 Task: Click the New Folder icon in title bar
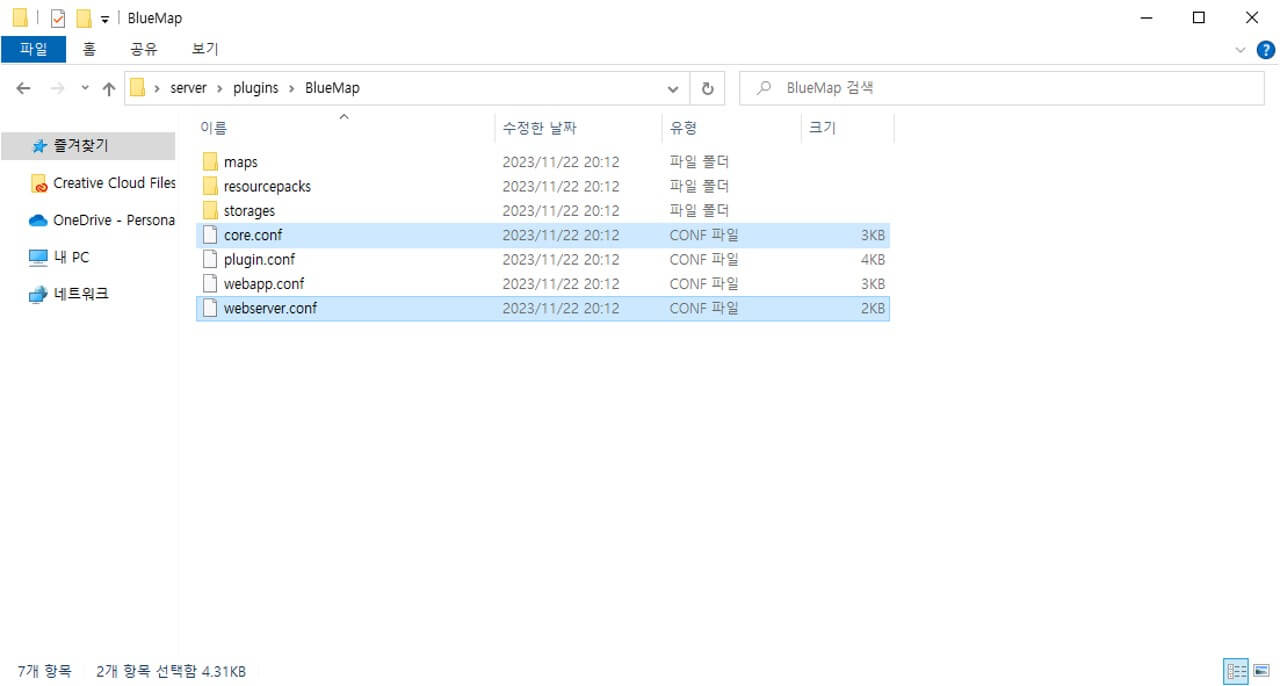coord(84,18)
